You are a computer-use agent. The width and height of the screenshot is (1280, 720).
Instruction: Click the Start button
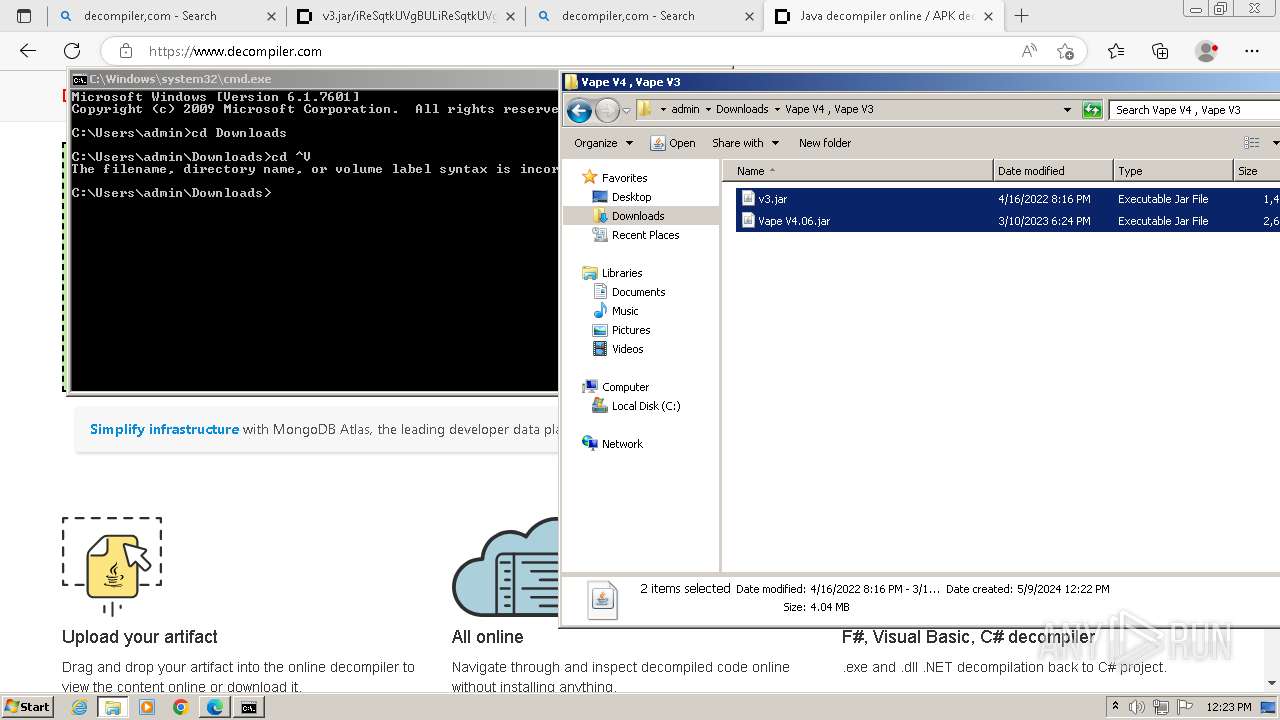point(27,707)
